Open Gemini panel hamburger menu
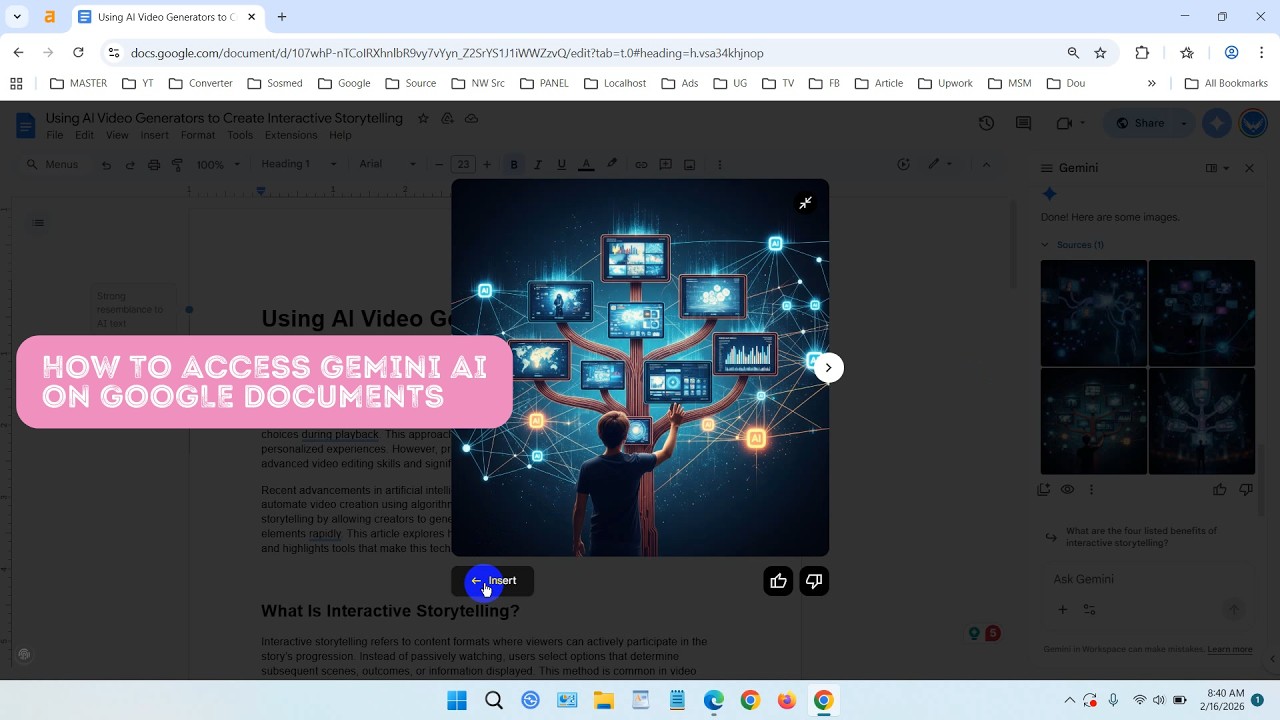This screenshot has height=720, width=1280. 1047,168
